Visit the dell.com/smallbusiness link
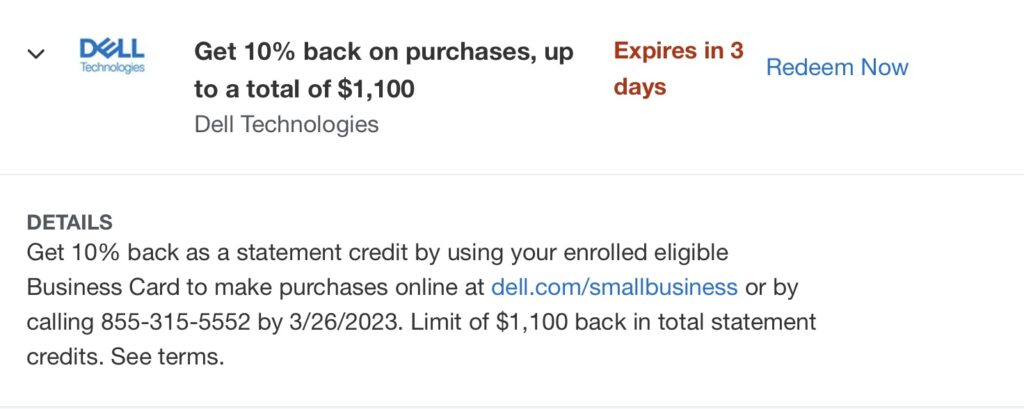The image size is (1024, 409). [614, 287]
